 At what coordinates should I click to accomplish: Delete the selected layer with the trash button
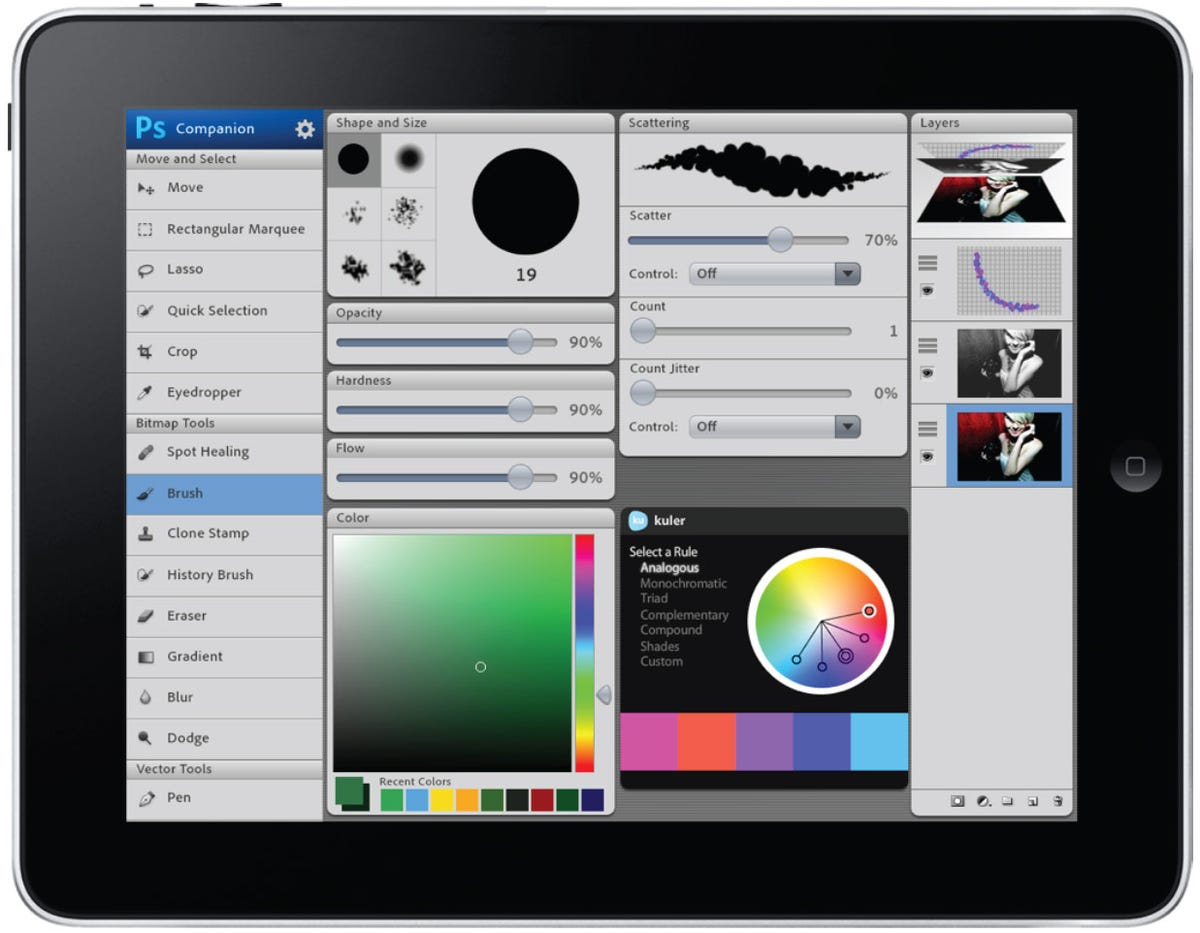pos(1056,801)
